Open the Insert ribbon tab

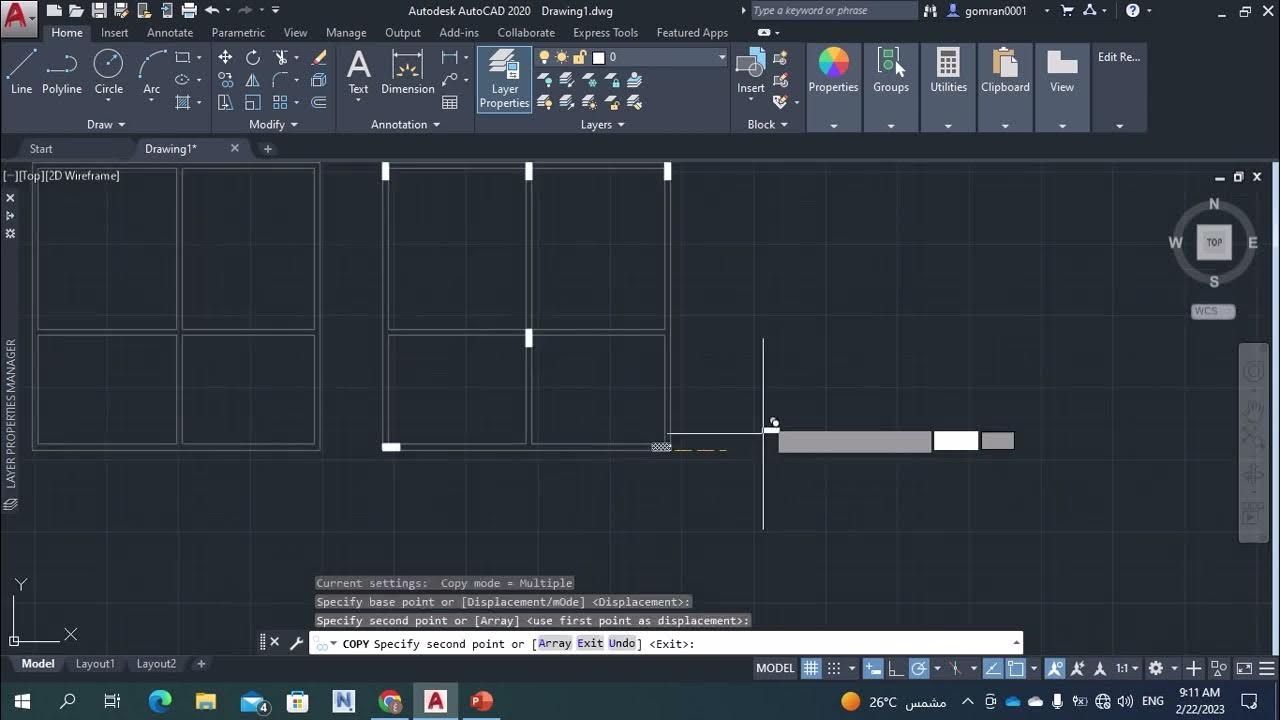pos(114,33)
